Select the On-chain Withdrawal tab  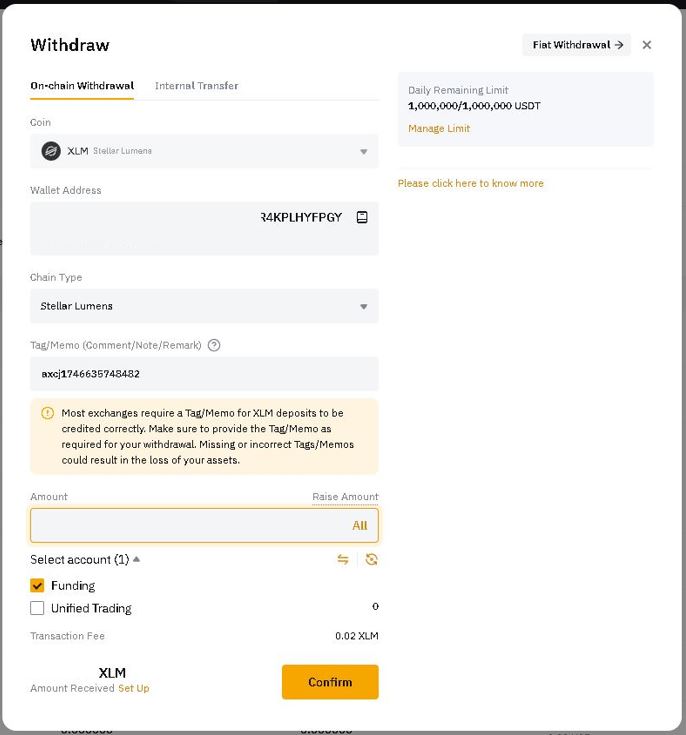(x=82, y=86)
